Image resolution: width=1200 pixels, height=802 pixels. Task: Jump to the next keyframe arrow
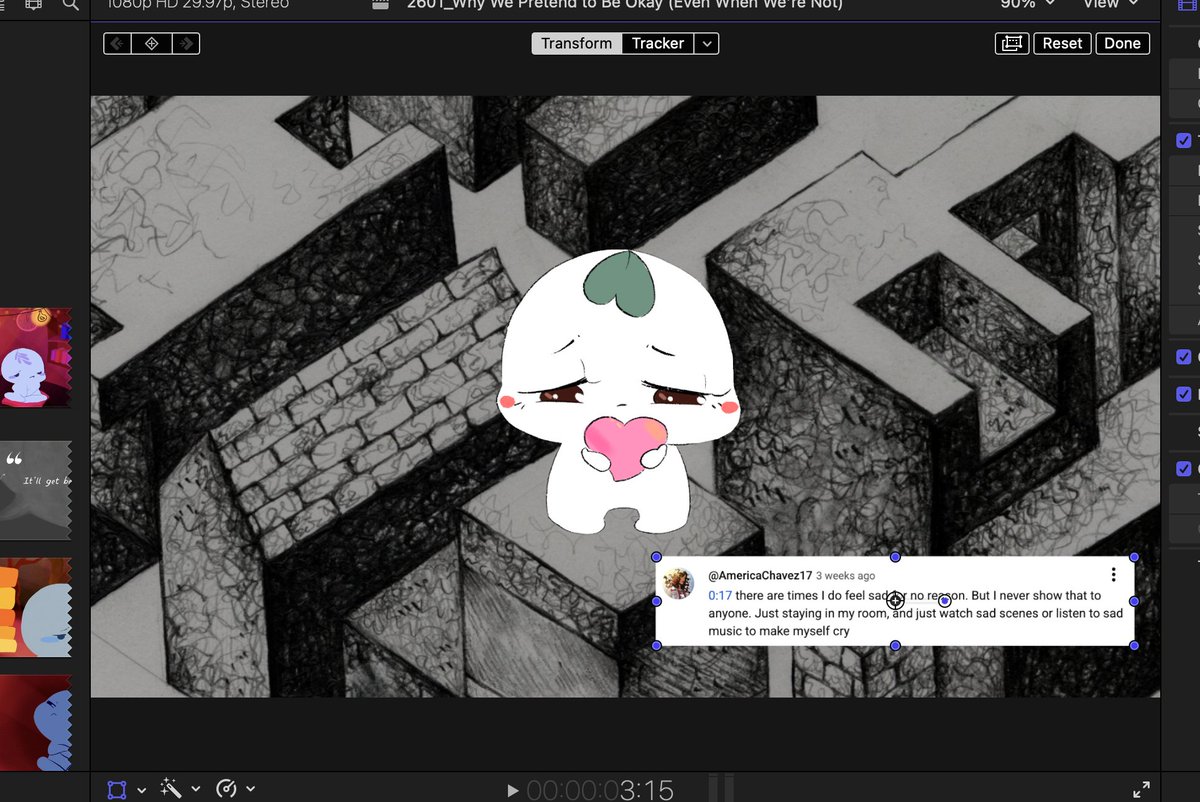coord(184,44)
